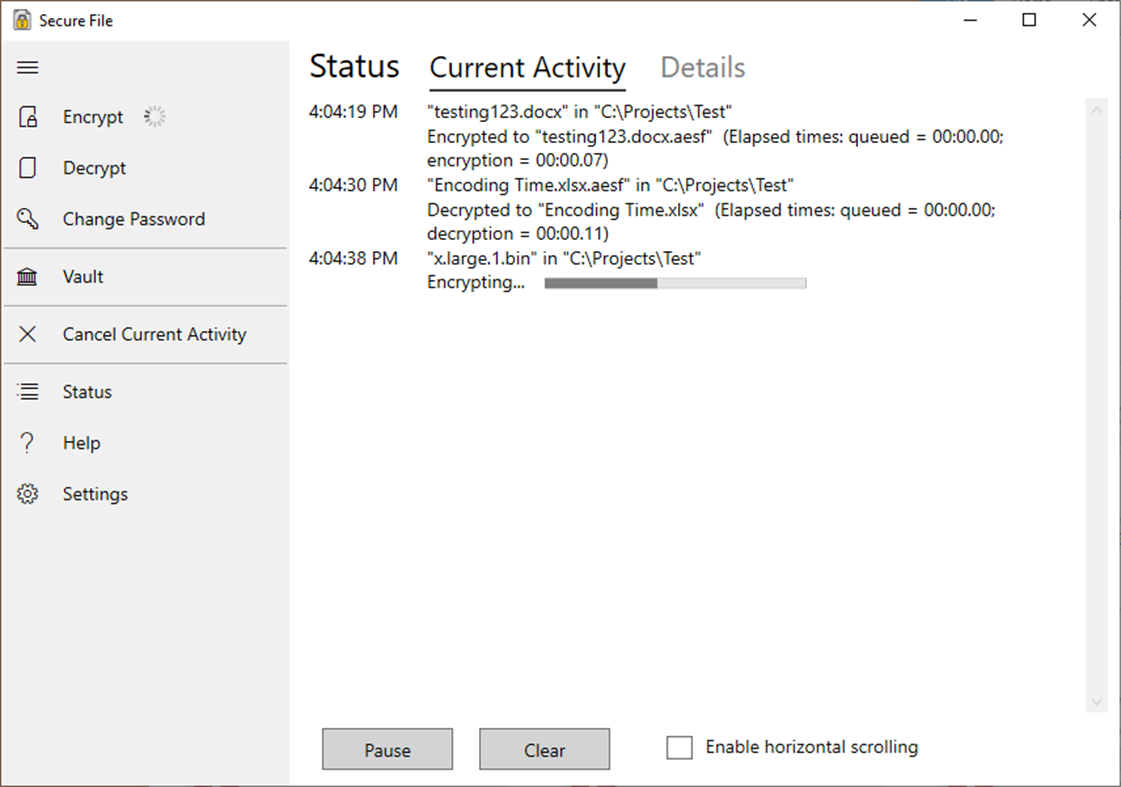1121x787 pixels.
Task: Open Status via the list icon
Action: tap(27, 392)
